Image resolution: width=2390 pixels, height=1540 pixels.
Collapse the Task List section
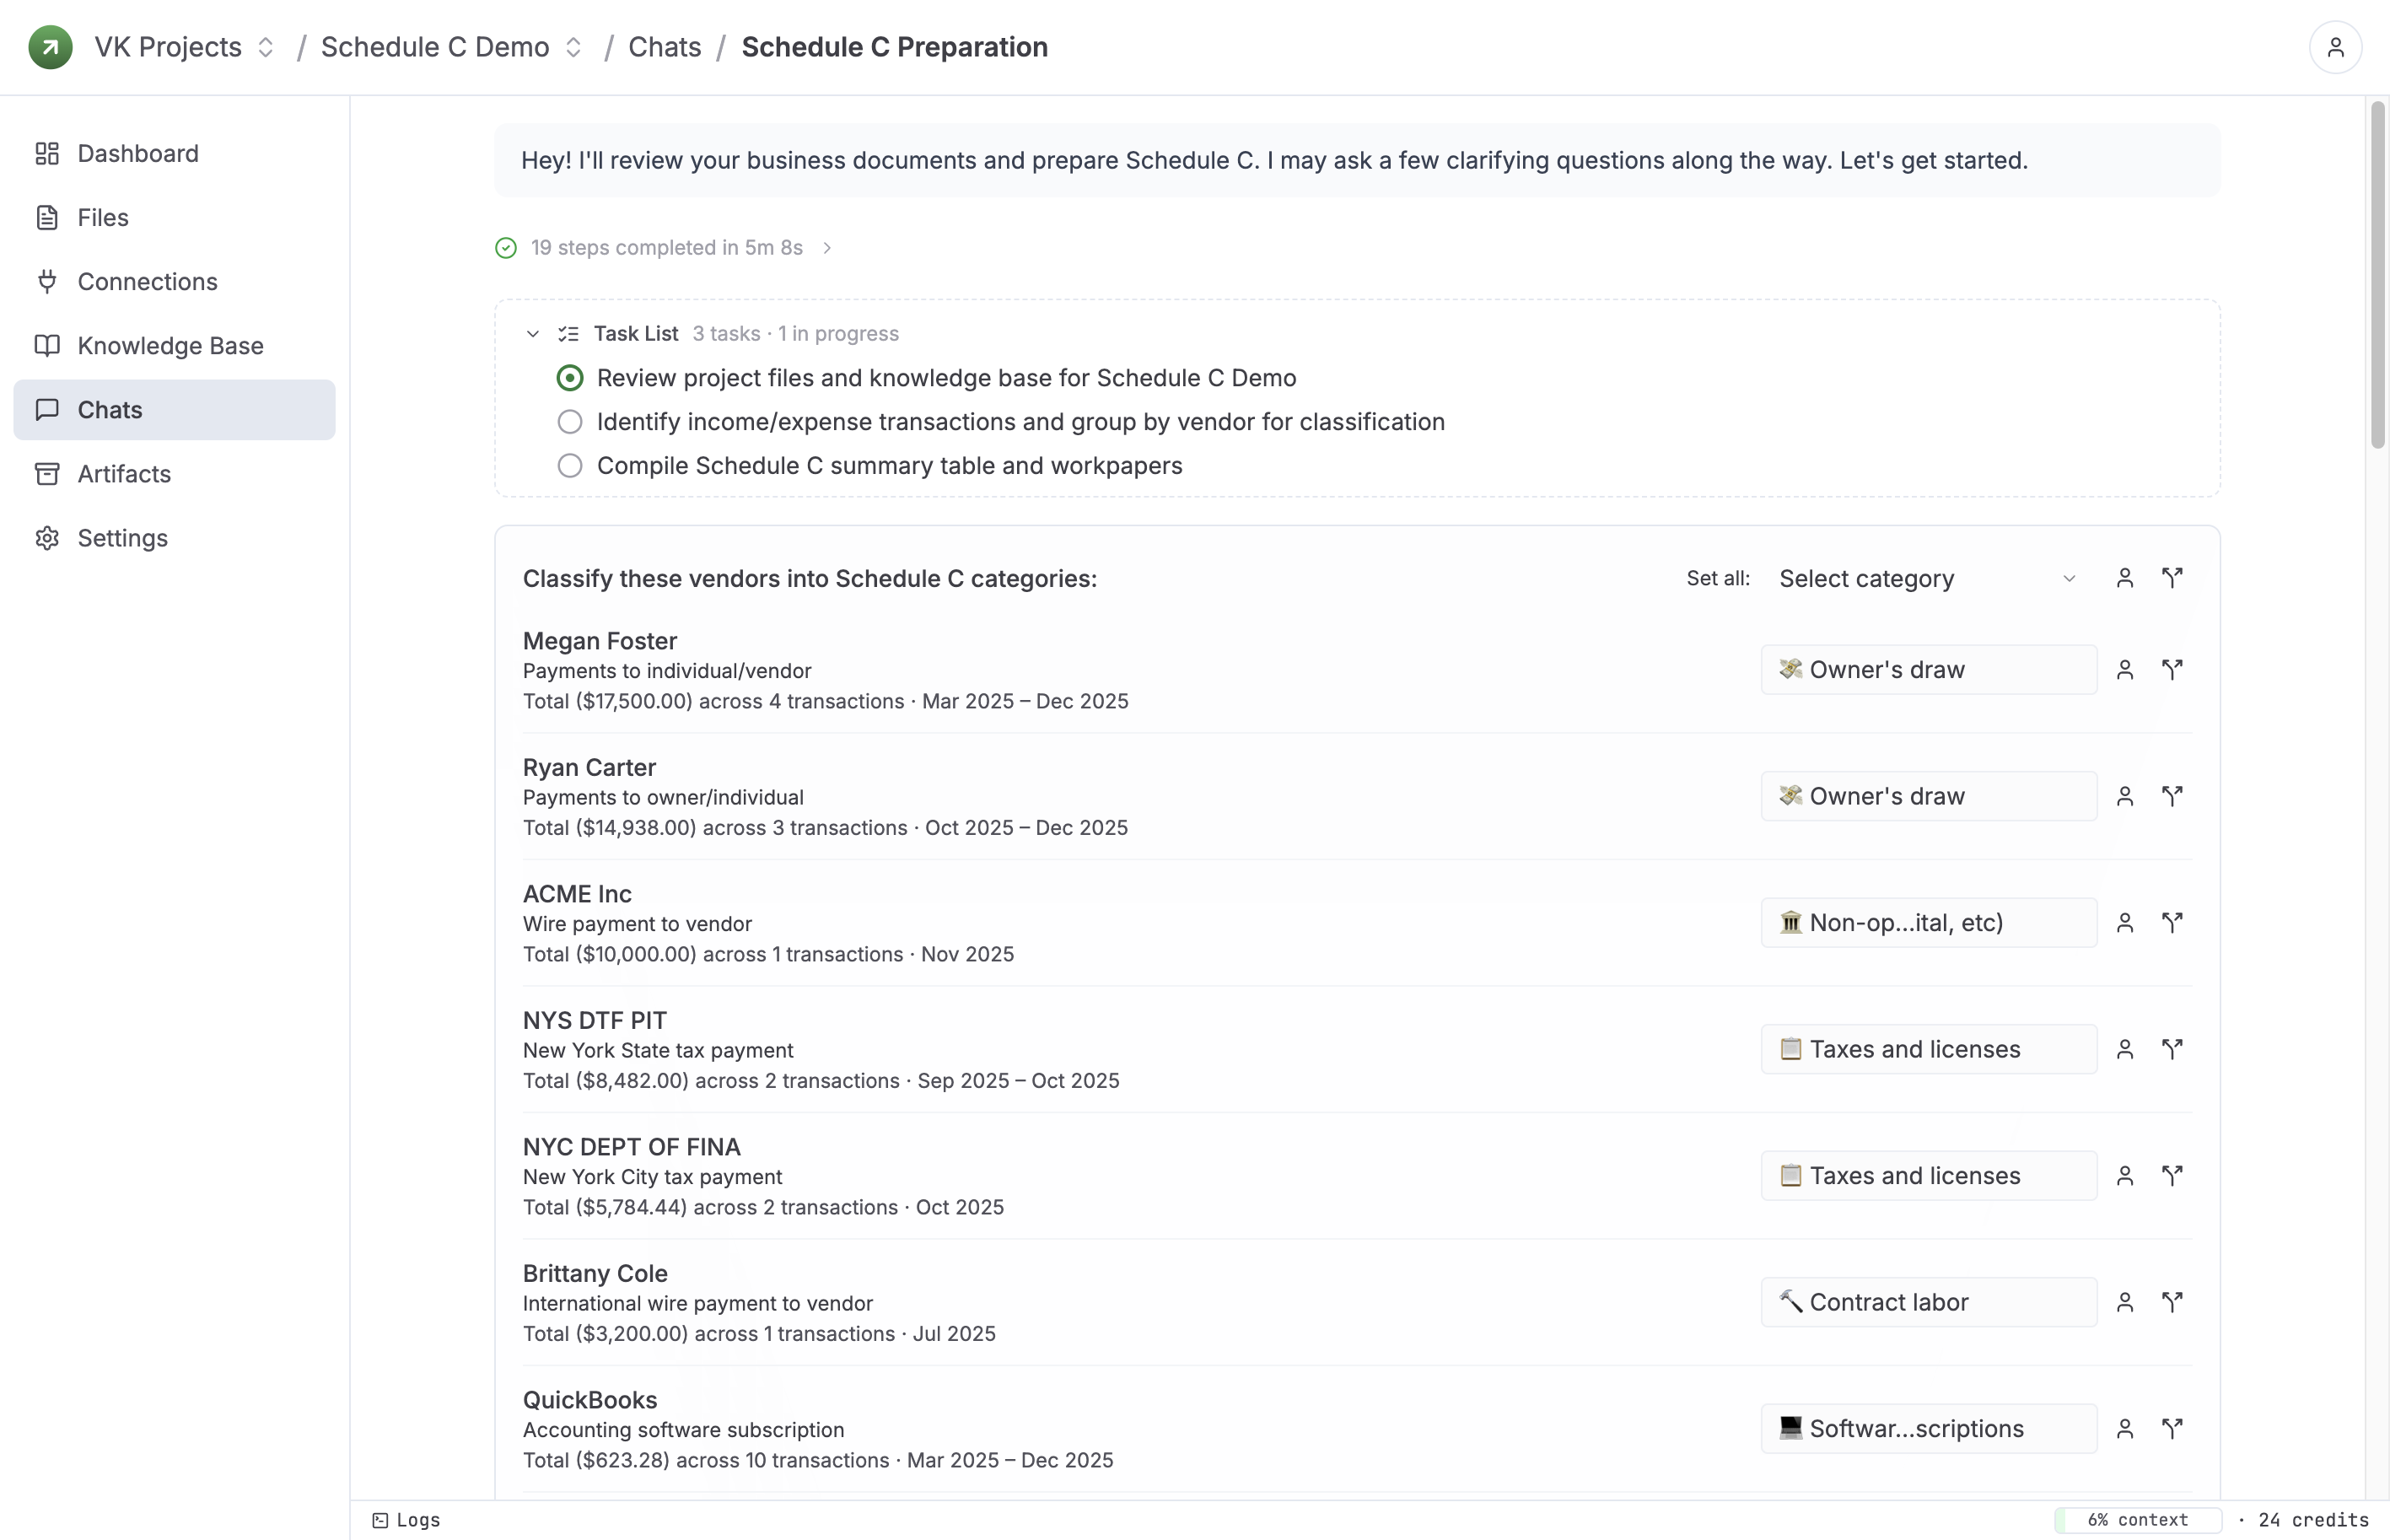click(x=531, y=333)
